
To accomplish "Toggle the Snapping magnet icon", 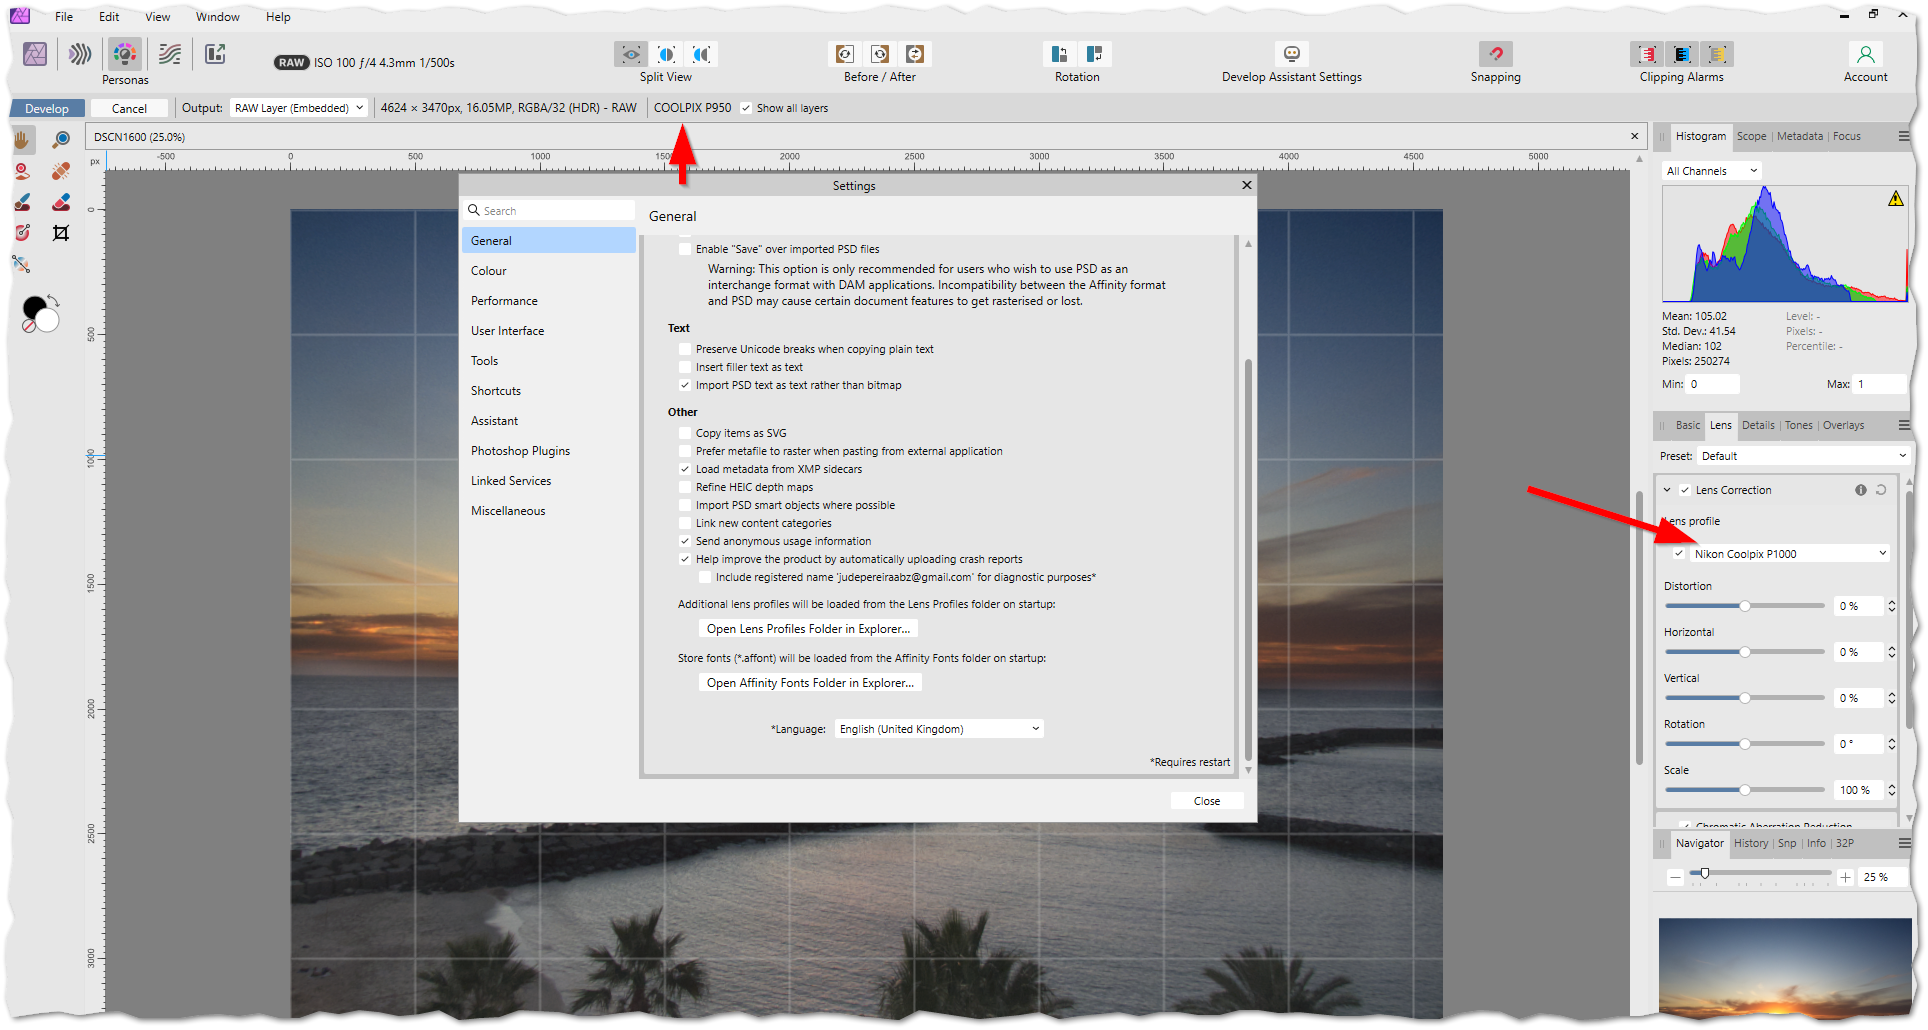I will click(1496, 54).
